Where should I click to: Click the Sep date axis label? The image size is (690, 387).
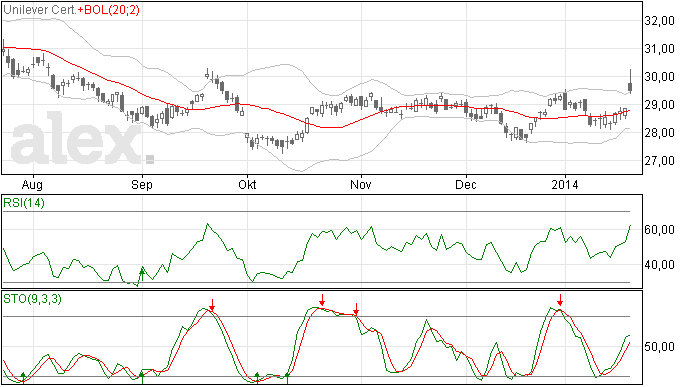click(x=142, y=185)
